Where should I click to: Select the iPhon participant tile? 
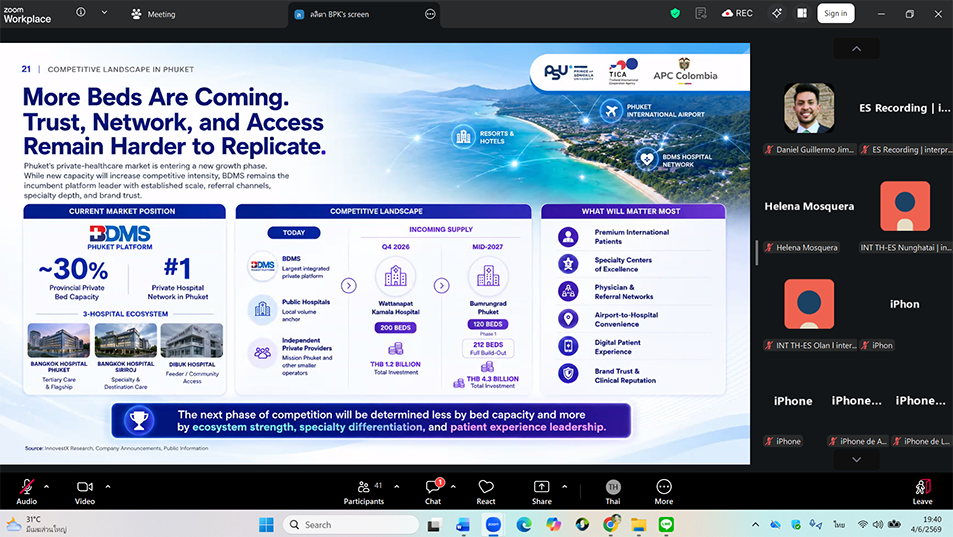click(904, 304)
